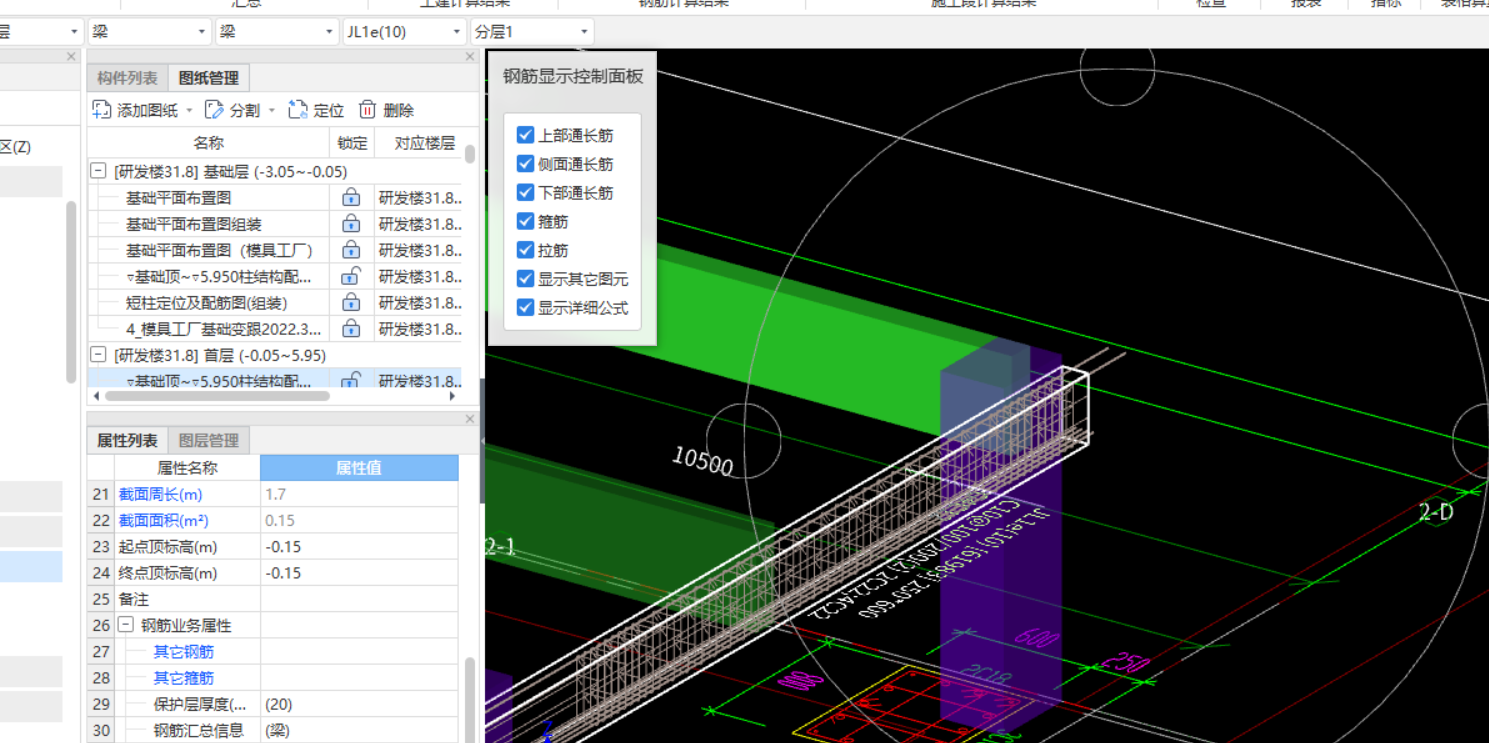Click the 名称 column header

point(208,143)
